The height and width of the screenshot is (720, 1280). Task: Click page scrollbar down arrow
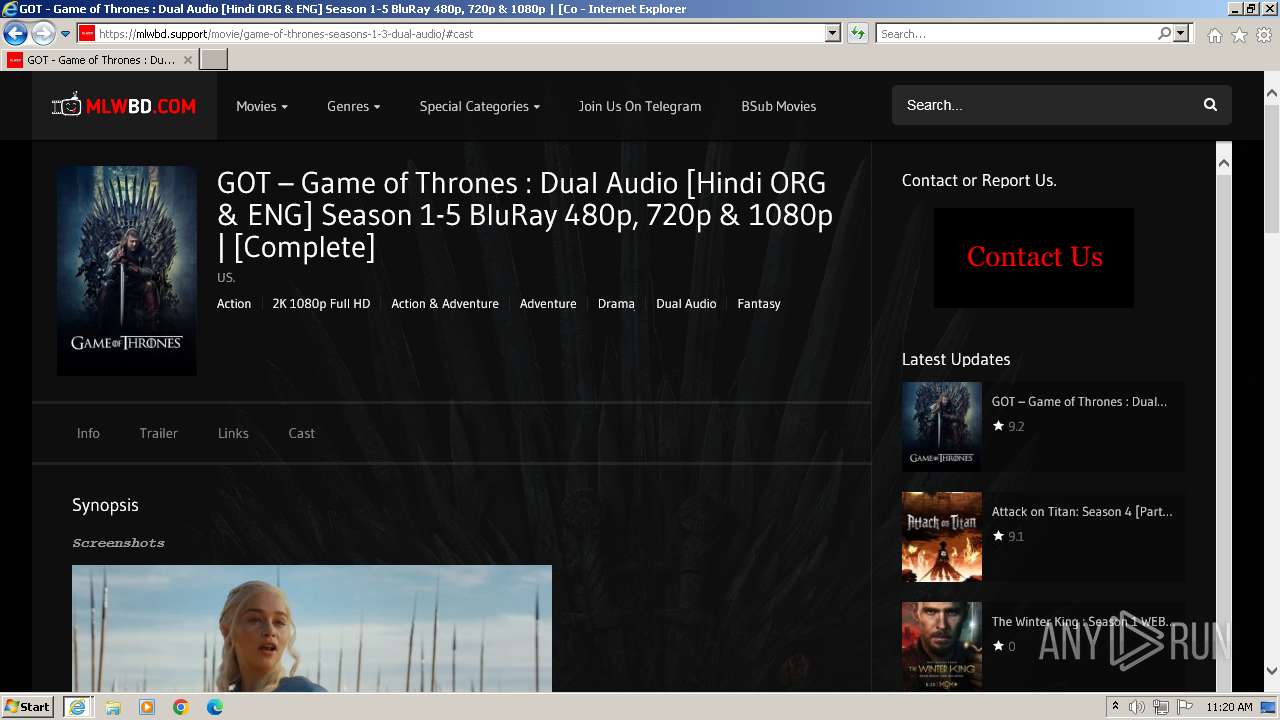1271,671
